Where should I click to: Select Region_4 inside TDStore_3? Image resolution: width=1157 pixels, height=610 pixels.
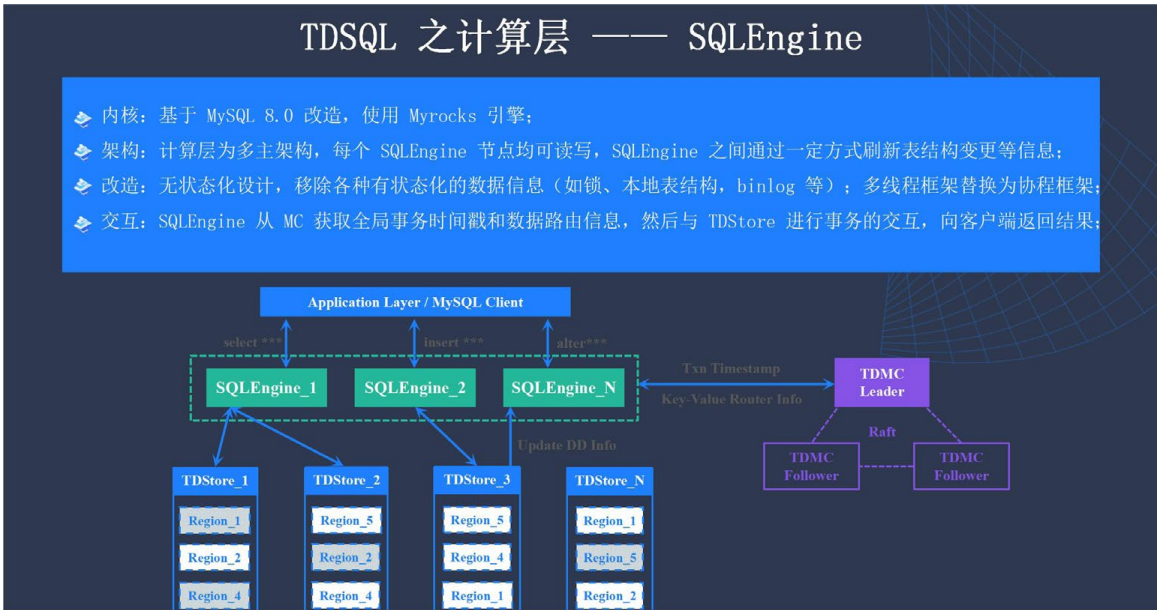pos(477,558)
